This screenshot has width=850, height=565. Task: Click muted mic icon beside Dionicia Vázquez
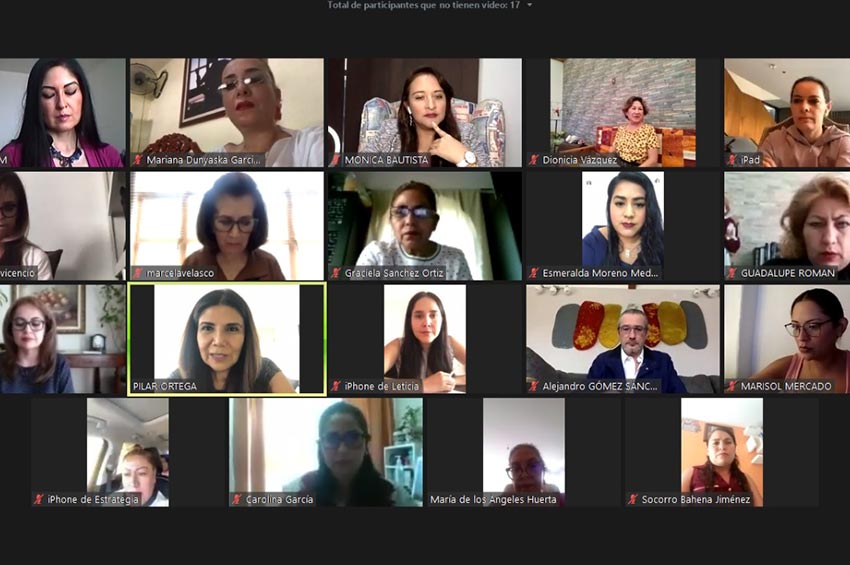click(x=534, y=160)
